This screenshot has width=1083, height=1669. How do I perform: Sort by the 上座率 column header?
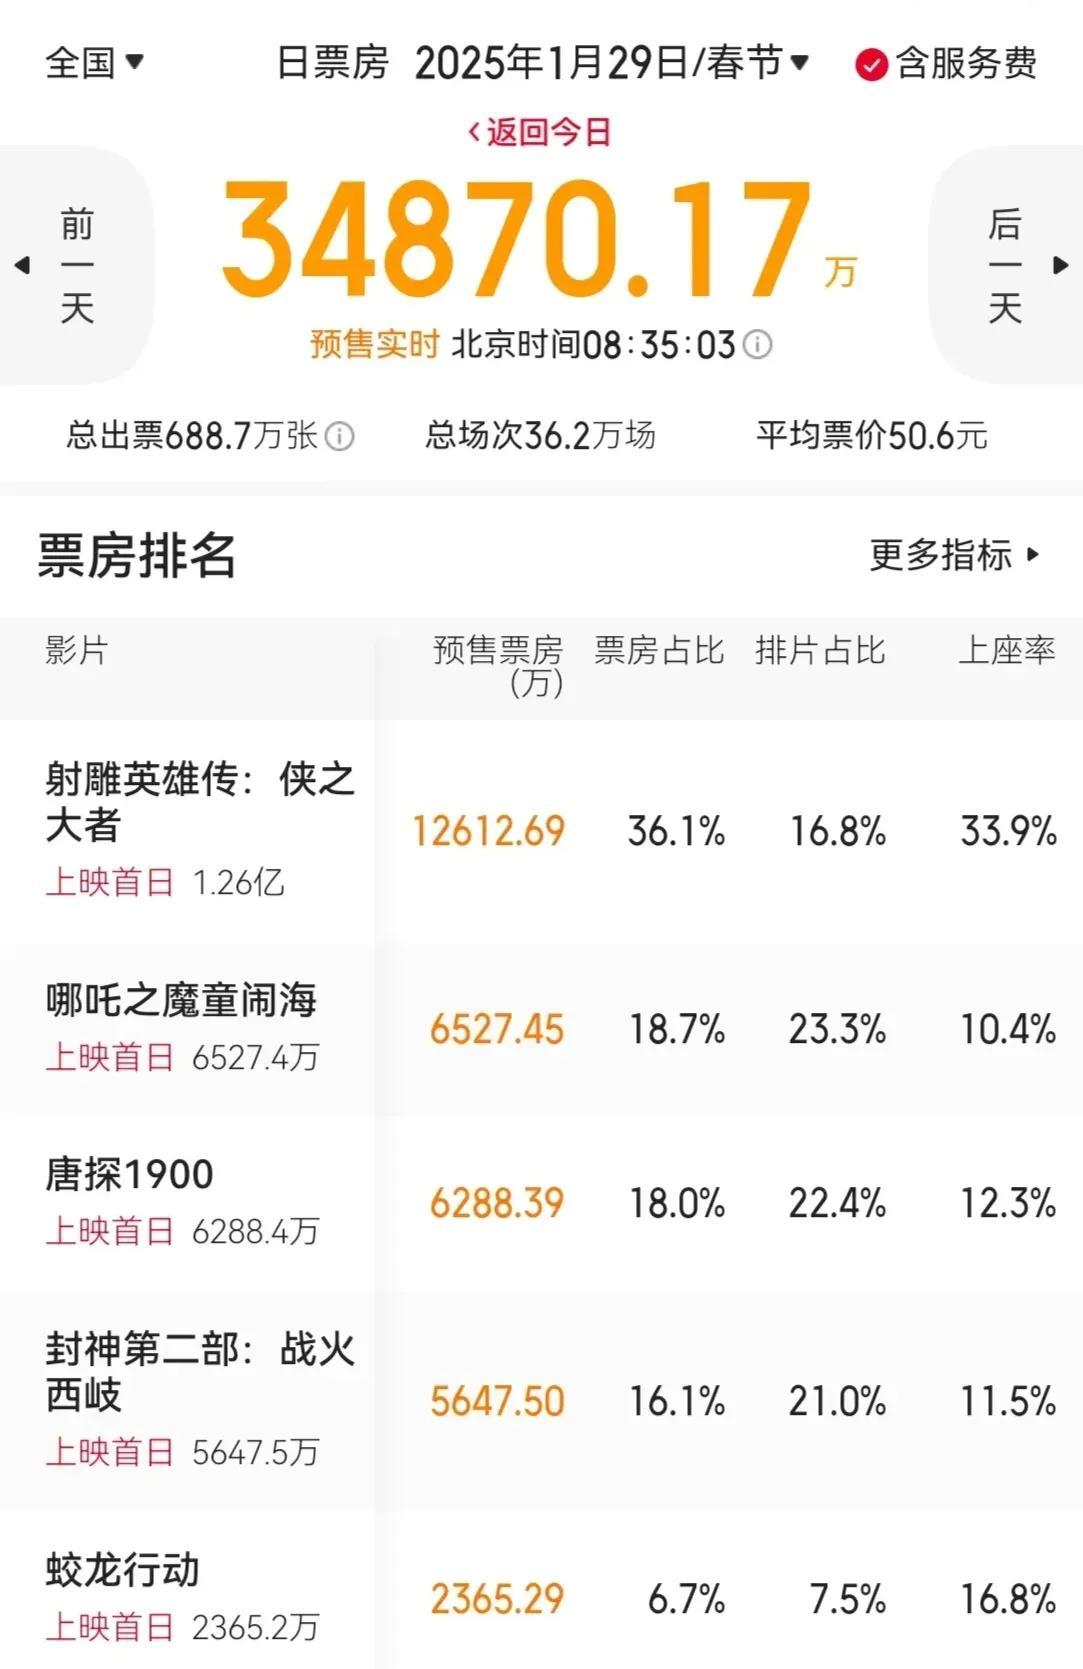coord(1007,650)
